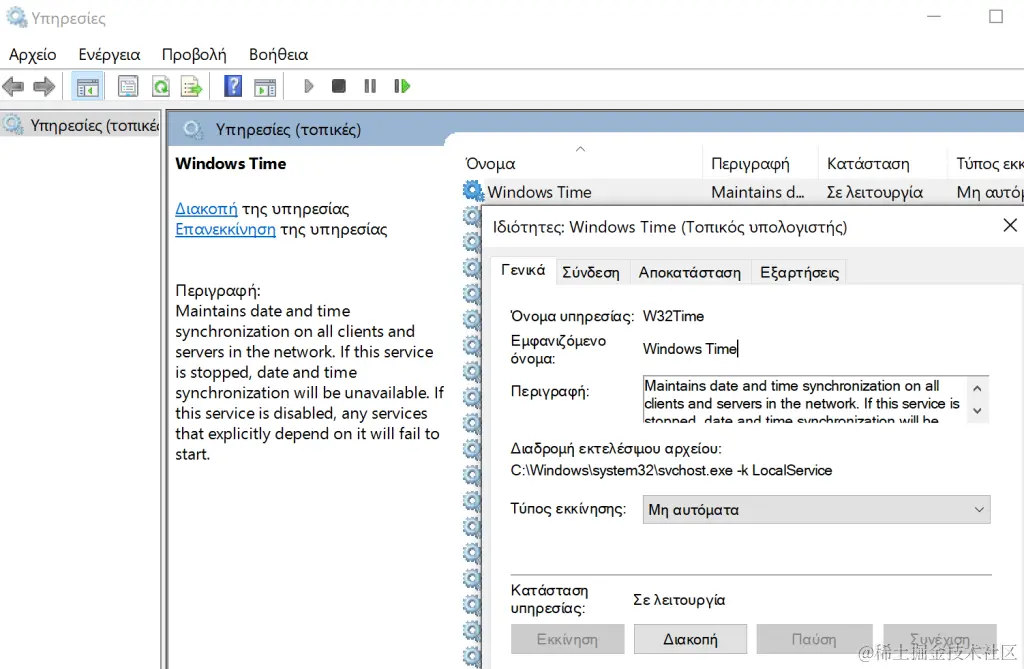Select the Υπηρεσίες (τοπικές) node in the left tree
The height and width of the screenshot is (669, 1024).
(80, 125)
